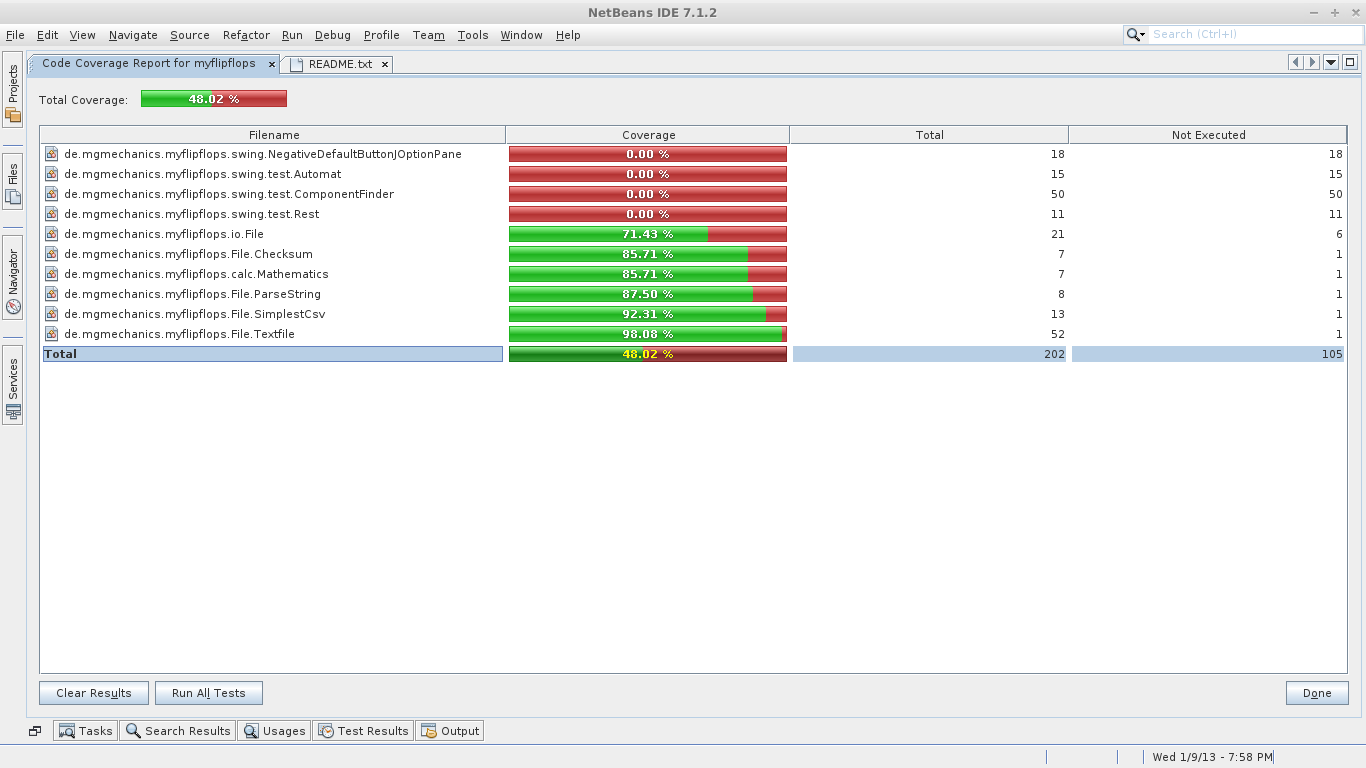Close the Code Coverage Report tab

(272, 64)
